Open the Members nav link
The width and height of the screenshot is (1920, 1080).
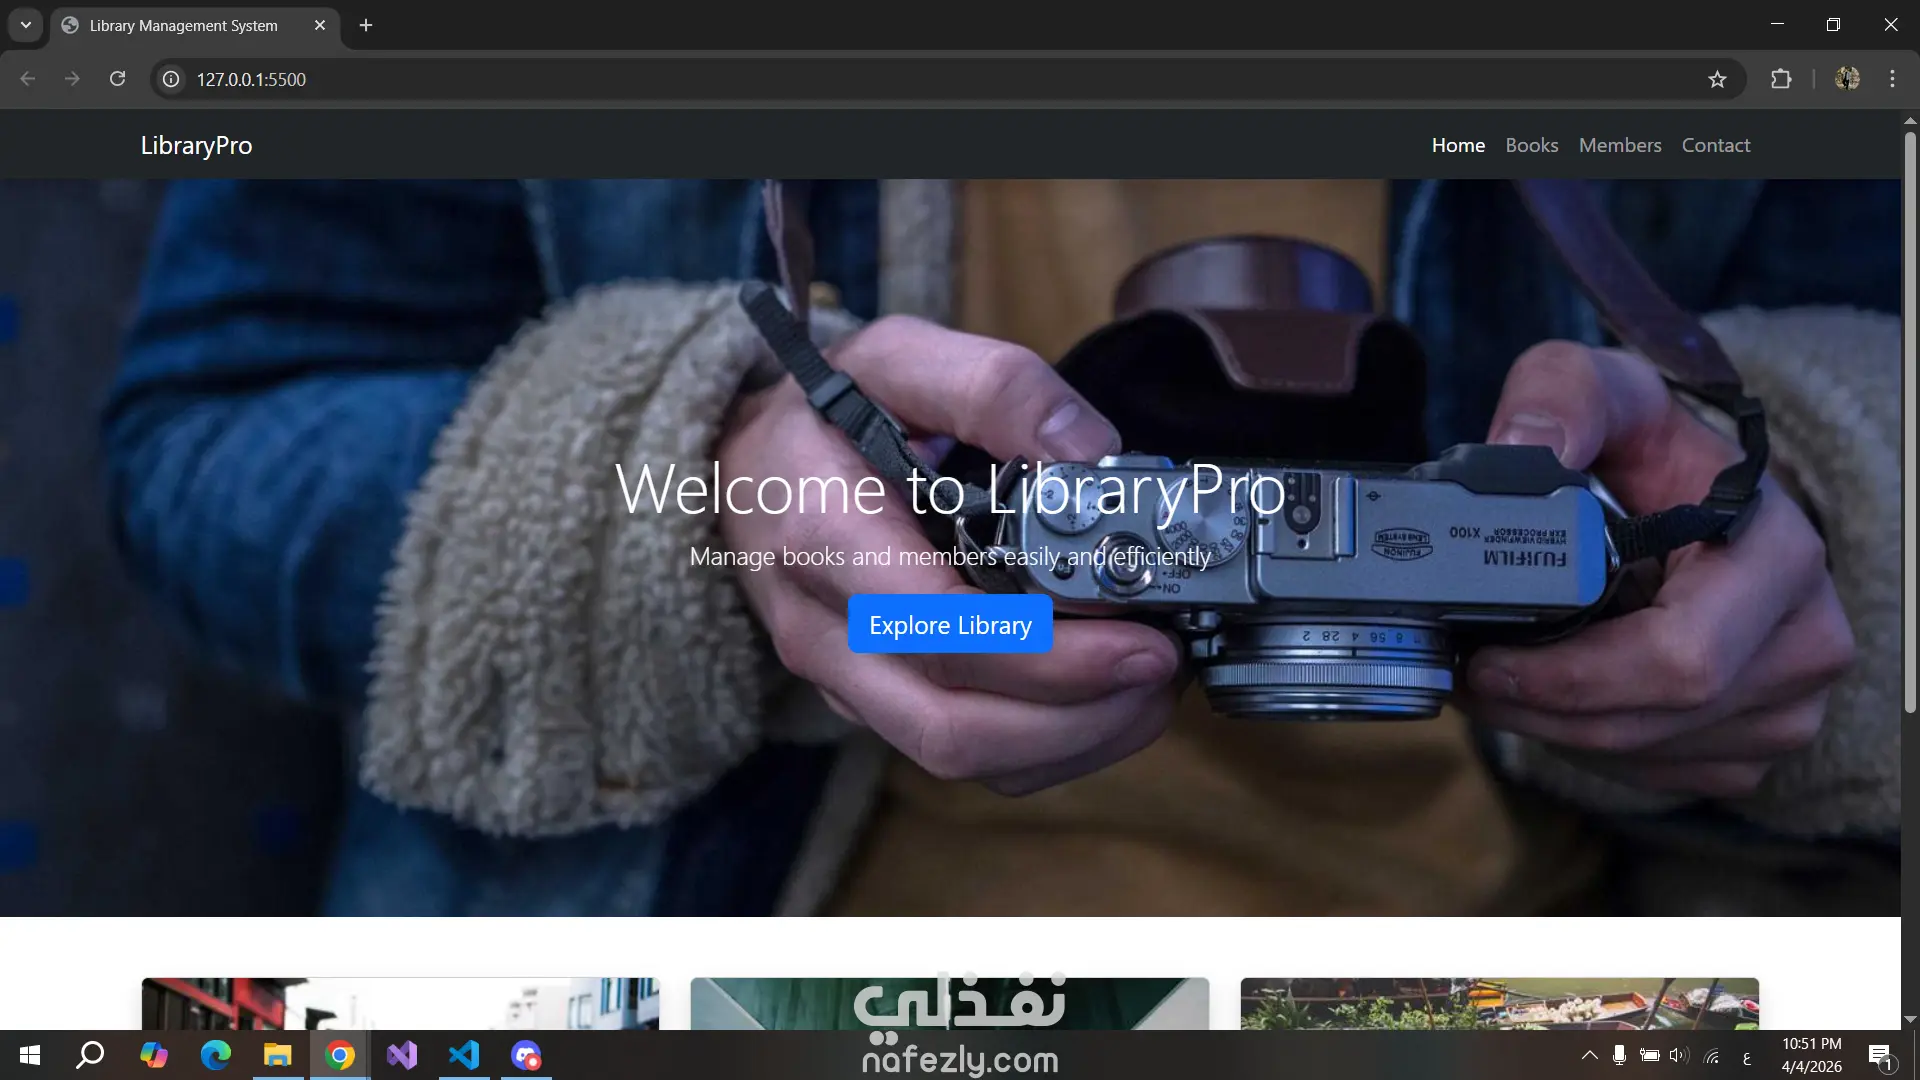tap(1619, 145)
